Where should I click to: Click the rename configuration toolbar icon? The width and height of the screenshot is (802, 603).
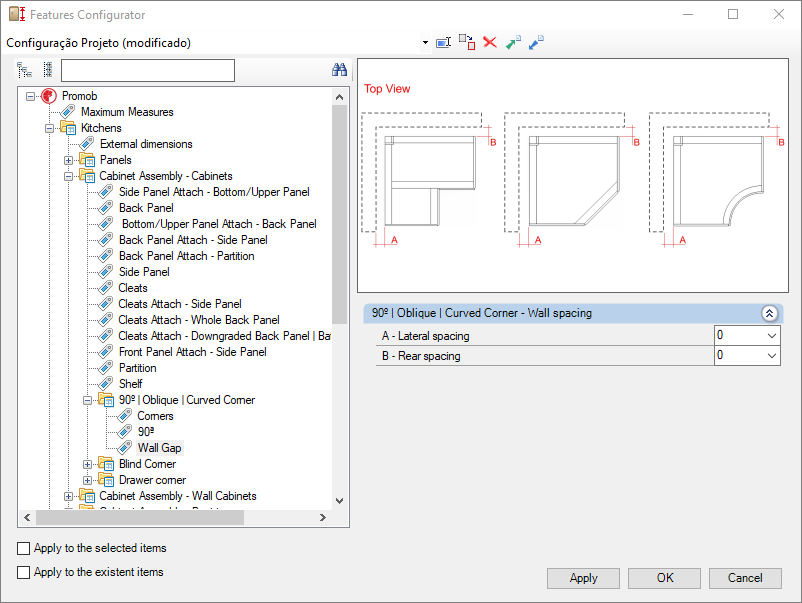443,42
